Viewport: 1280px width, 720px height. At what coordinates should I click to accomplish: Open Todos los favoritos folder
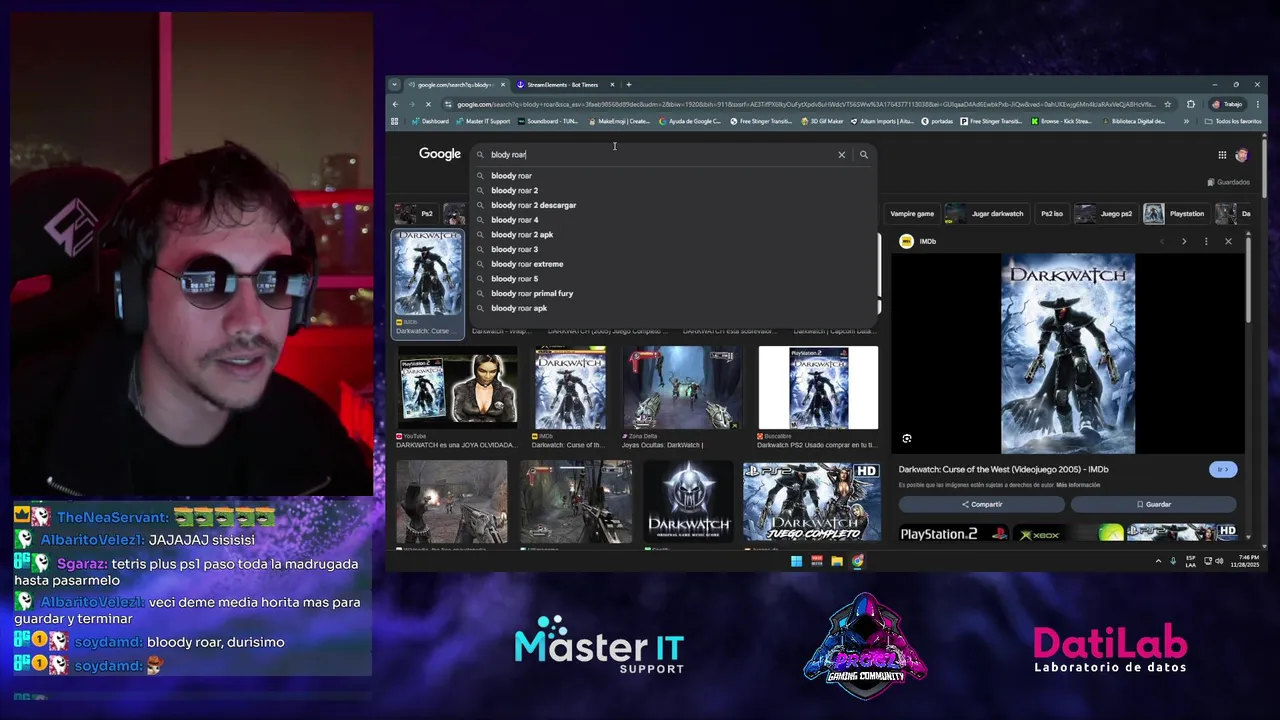coord(1232,121)
